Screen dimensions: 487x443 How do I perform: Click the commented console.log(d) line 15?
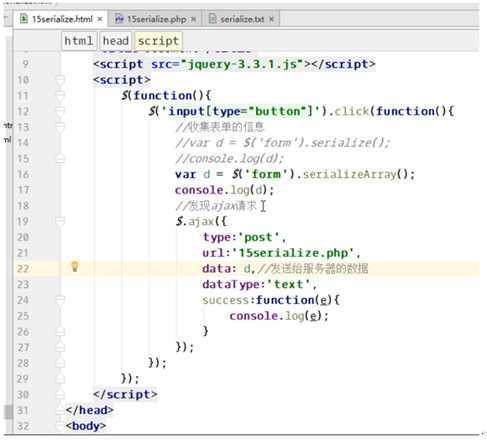tap(230, 159)
